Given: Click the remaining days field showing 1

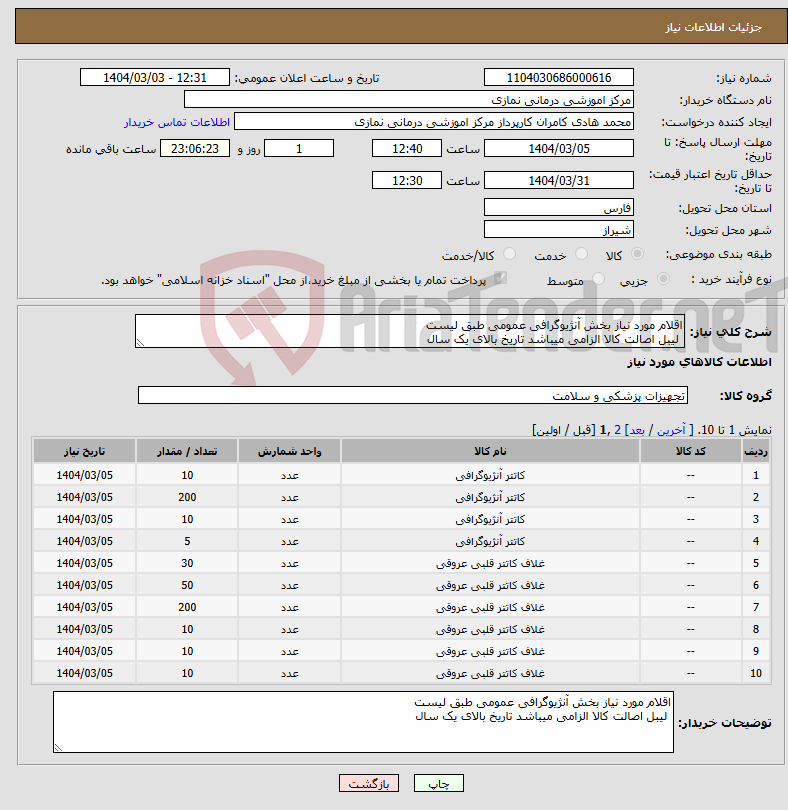Looking at the screenshot, I should pos(299,149).
